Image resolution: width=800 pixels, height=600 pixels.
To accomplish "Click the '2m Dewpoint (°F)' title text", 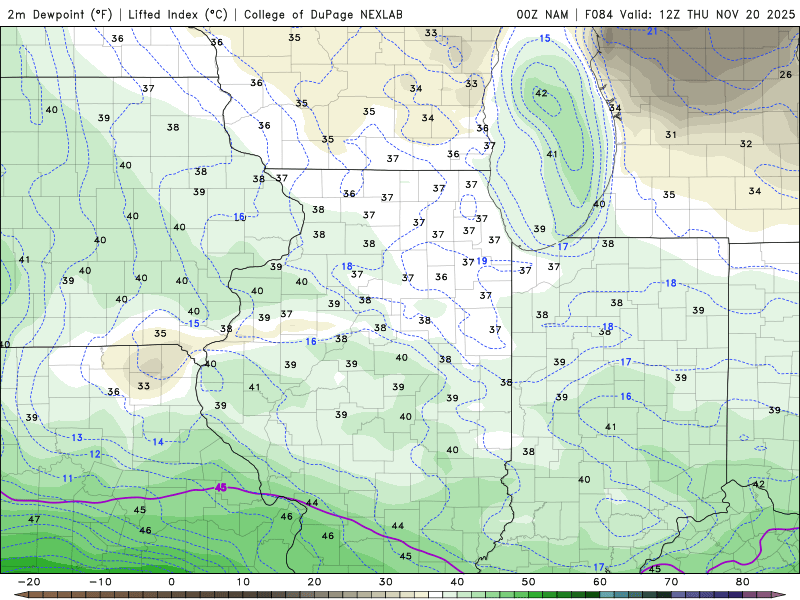I will click(x=59, y=14).
